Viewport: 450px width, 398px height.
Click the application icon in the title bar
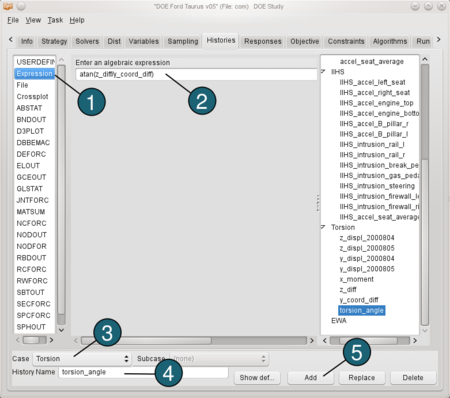tap(8, 6)
